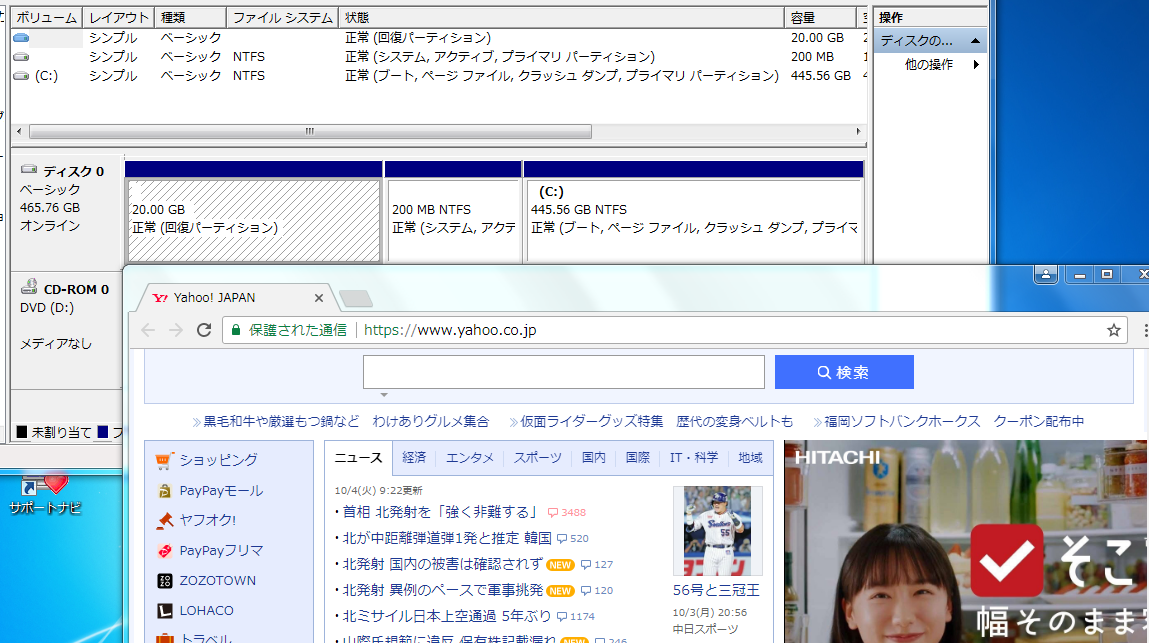Switch to 地域 news tab
Screen dimensions: 1149x643
point(750,458)
